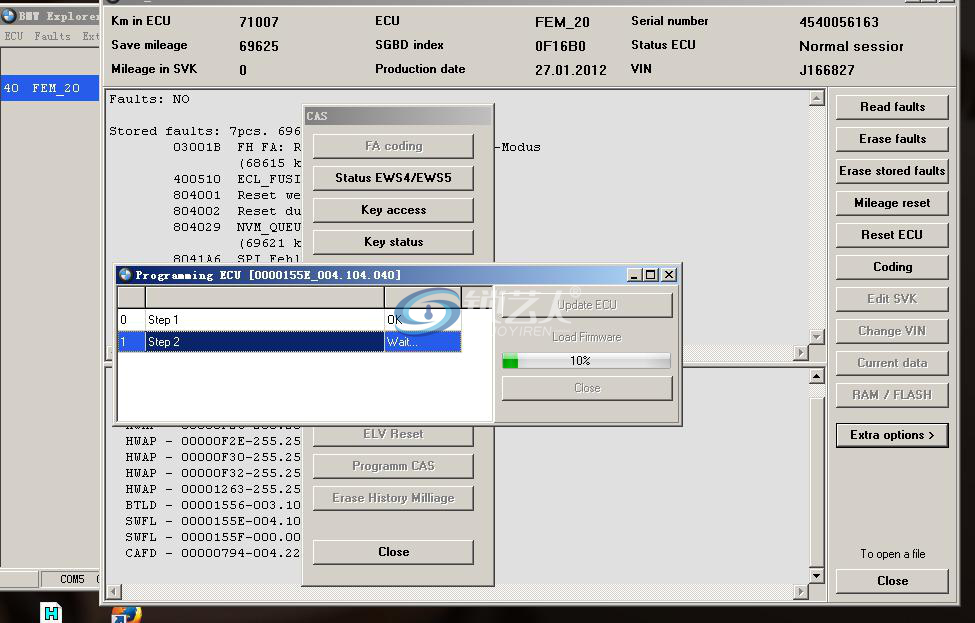The height and width of the screenshot is (623, 975).
Task: Maximize the Programming ECU window
Action: 651,275
